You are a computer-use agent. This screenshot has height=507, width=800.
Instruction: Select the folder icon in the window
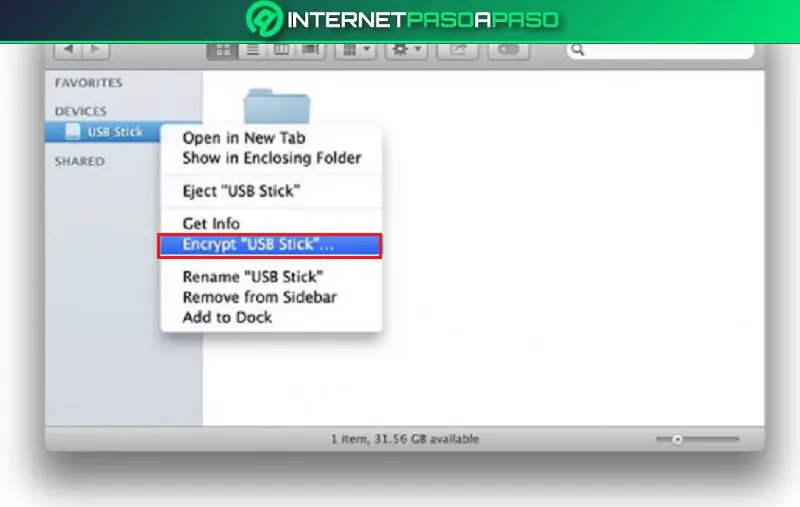tap(277, 106)
